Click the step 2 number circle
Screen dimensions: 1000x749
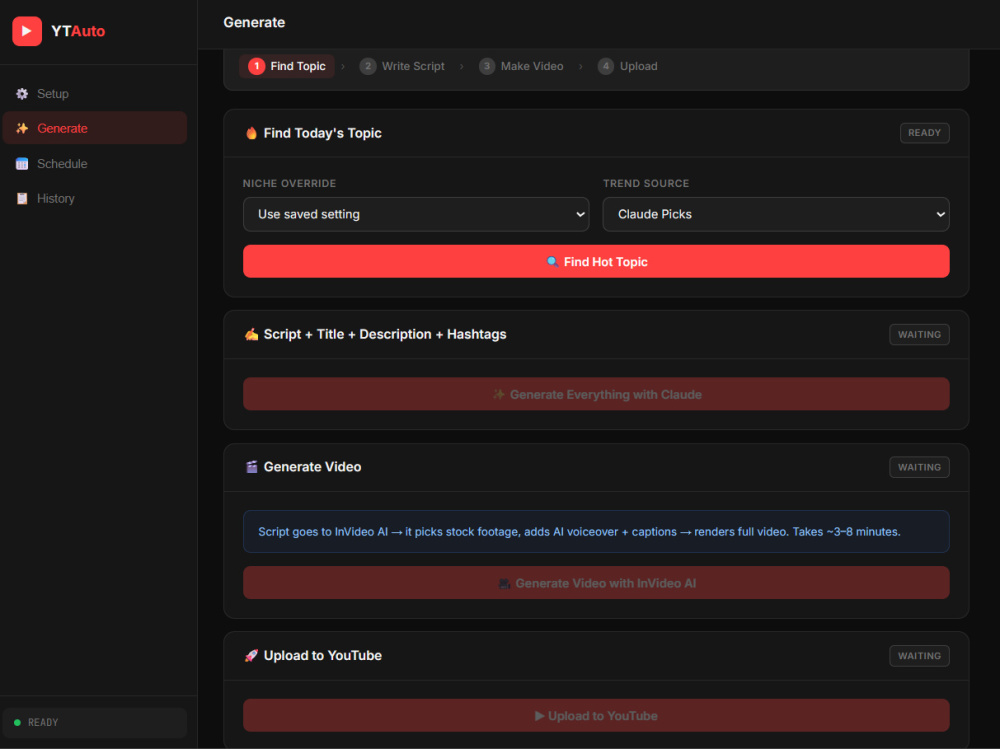point(367,66)
